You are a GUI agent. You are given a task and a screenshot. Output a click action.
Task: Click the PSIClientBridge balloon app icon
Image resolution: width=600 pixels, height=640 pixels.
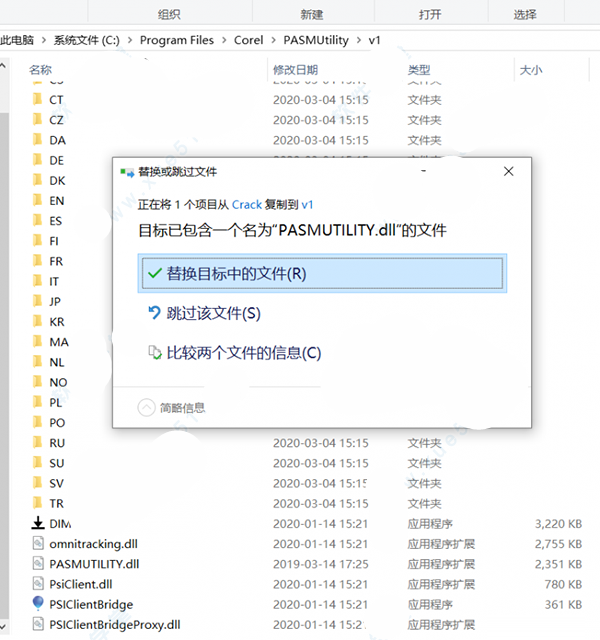(38, 604)
